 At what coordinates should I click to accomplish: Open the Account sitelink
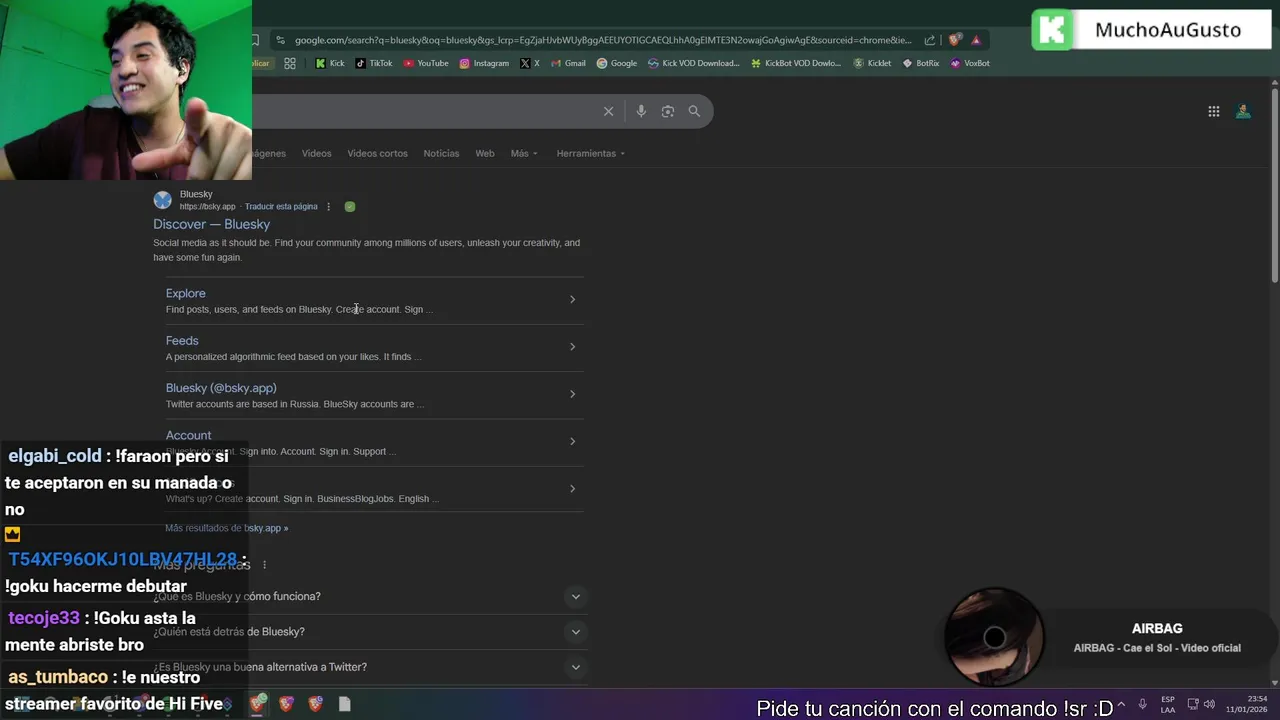click(188, 435)
